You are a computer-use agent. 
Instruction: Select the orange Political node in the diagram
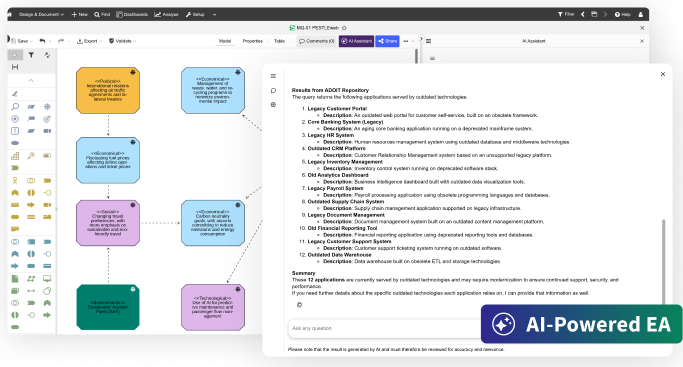pos(108,91)
